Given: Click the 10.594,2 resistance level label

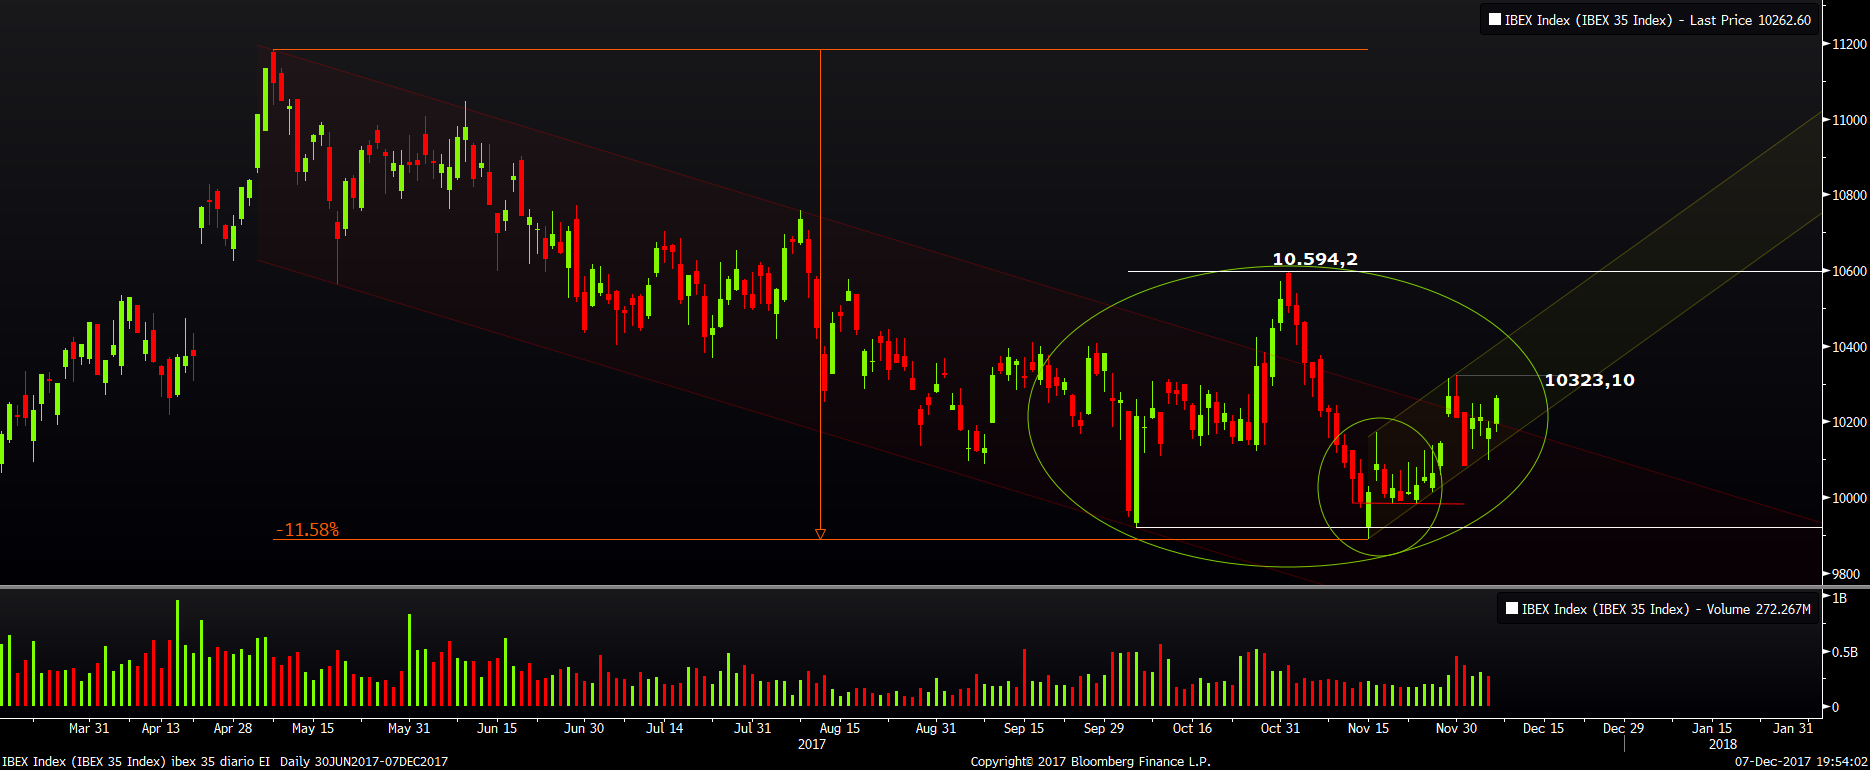Looking at the screenshot, I should click(1314, 259).
